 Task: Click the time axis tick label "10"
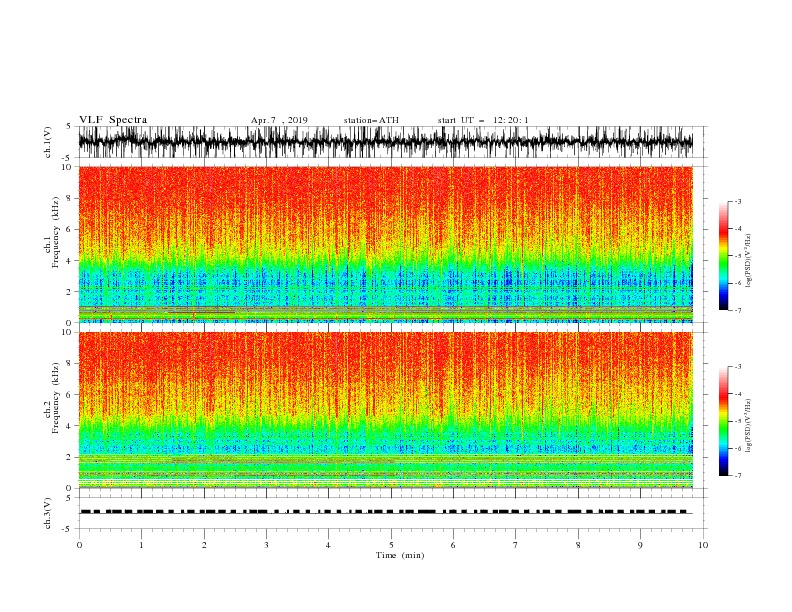pos(703,545)
